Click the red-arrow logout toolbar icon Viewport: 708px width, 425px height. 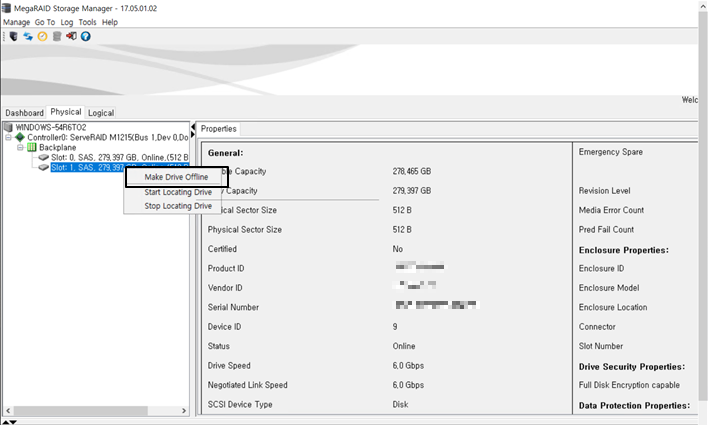pyautogui.click(x=71, y=36)
